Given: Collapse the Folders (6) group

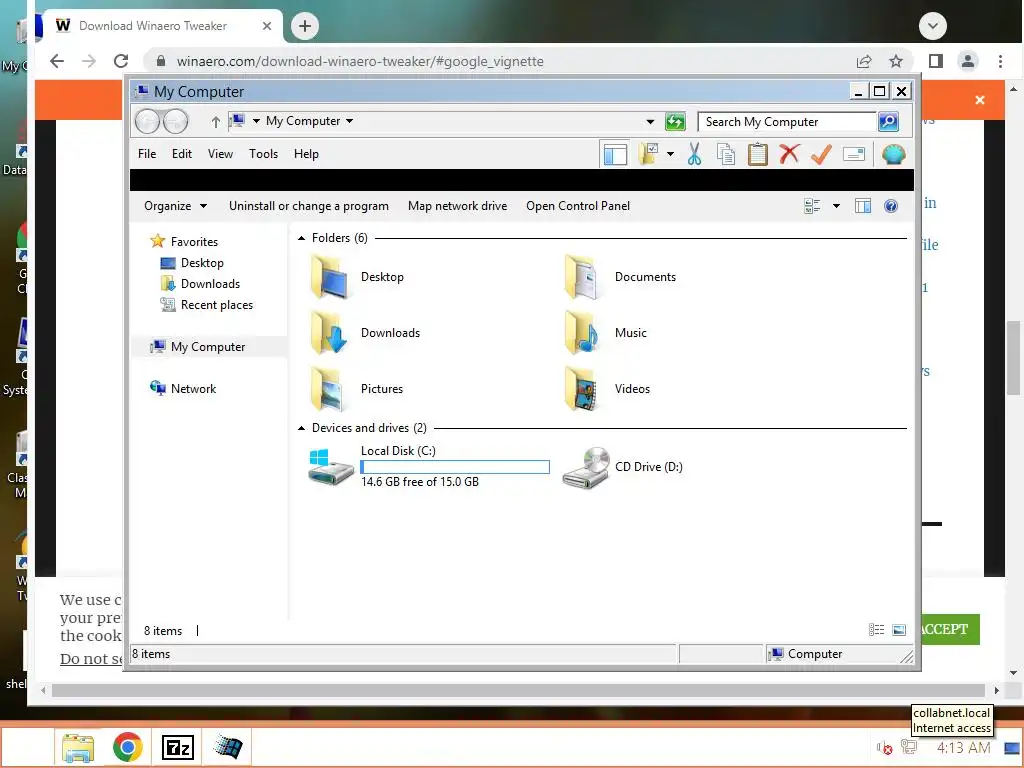Looking at the screenshot, I should 301,238.
